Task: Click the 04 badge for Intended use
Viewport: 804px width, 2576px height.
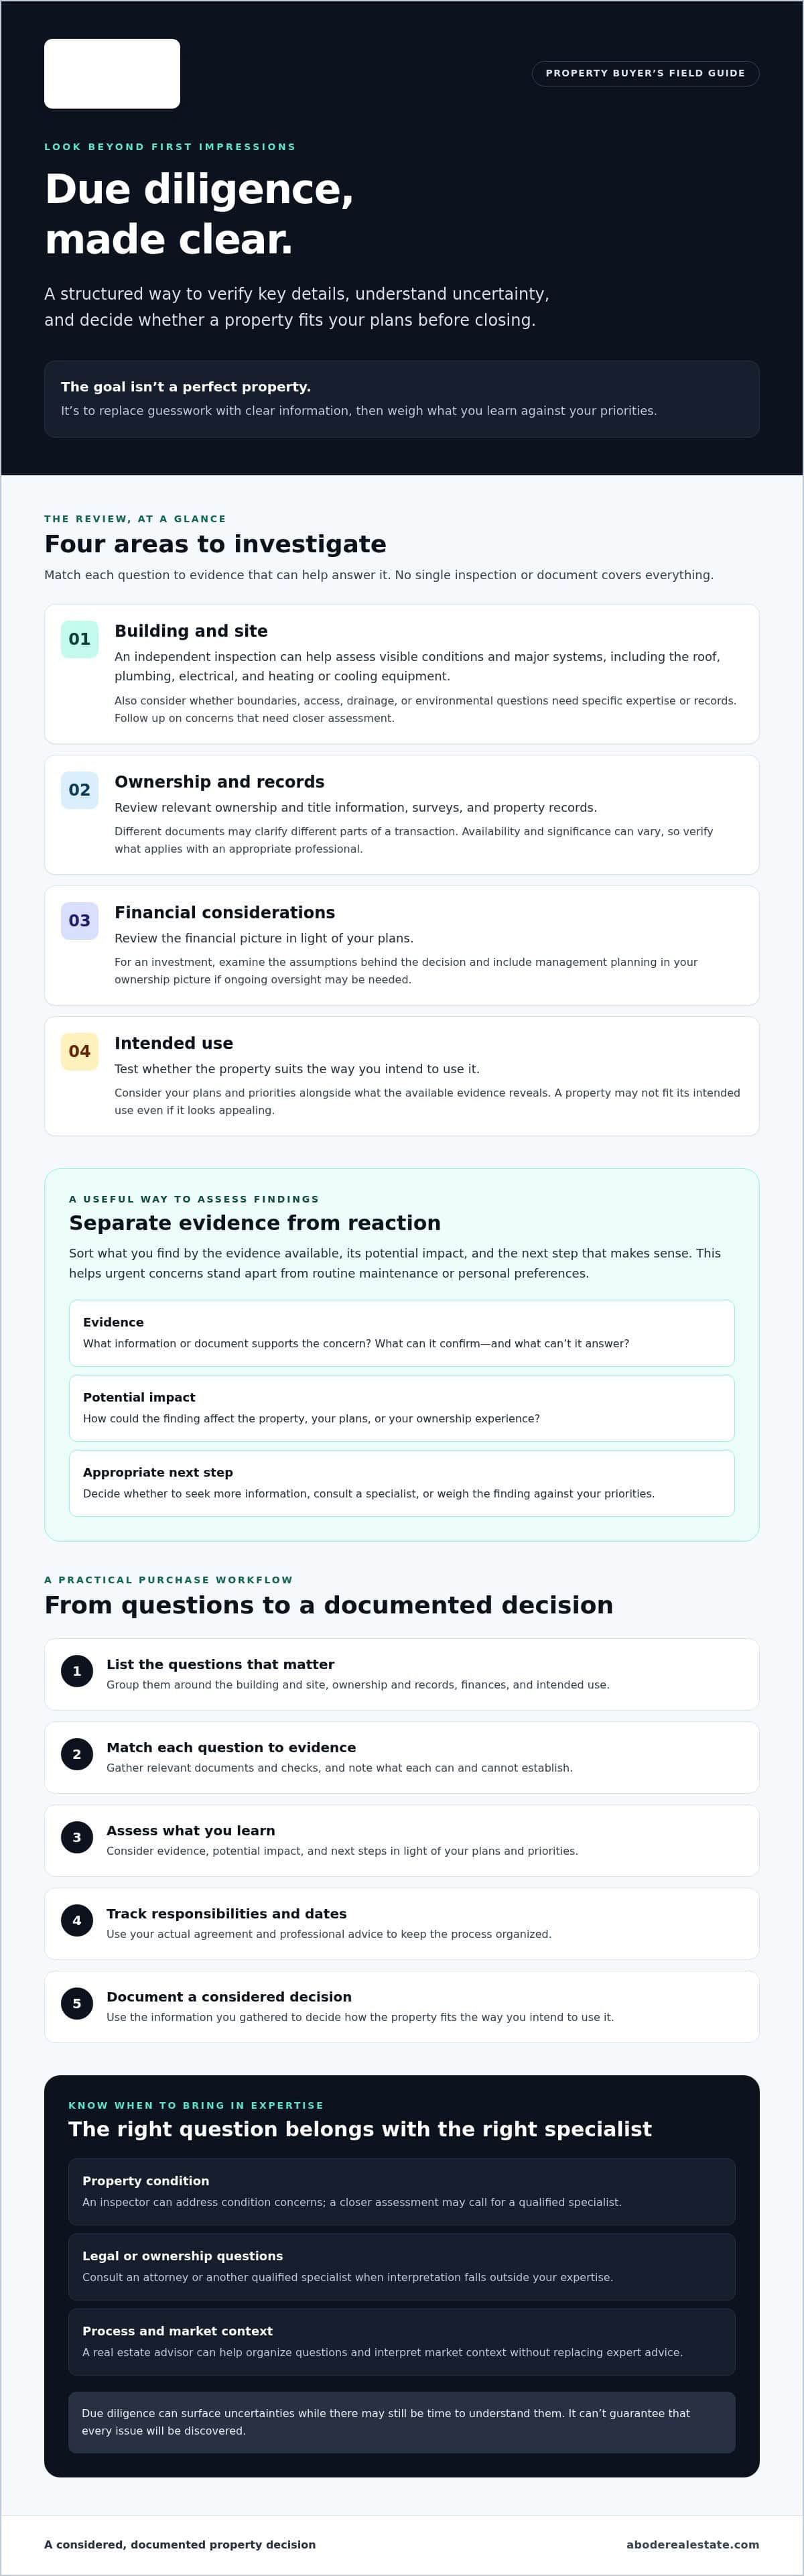Action: click(79, 1052)
